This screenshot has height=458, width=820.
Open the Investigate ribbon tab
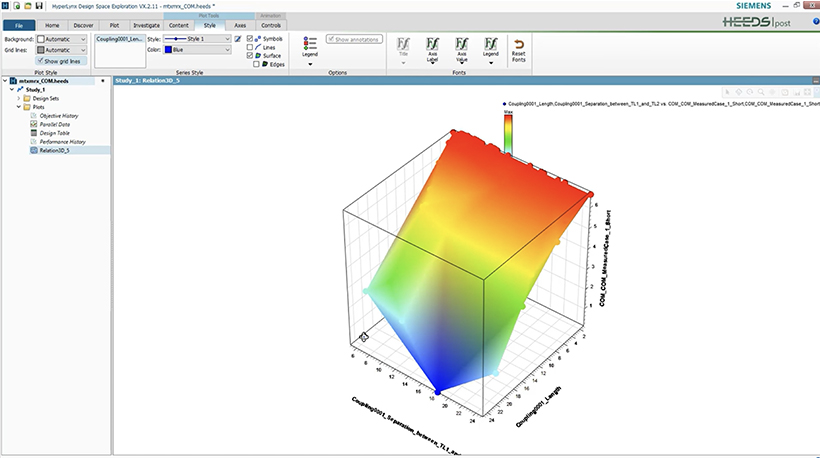pyautogui.click(x=146, y=25)
